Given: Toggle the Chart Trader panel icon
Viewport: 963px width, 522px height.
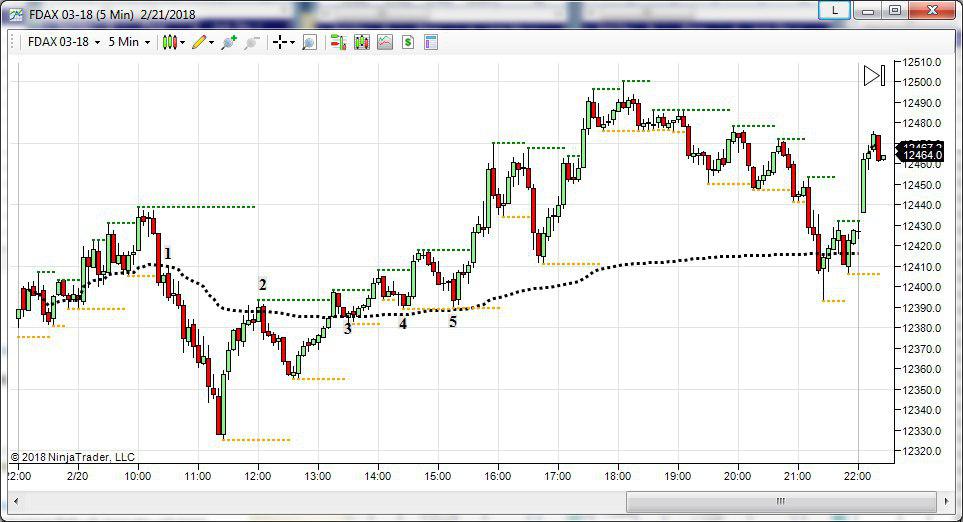Looking at the screenshot, I should point(338,42).
